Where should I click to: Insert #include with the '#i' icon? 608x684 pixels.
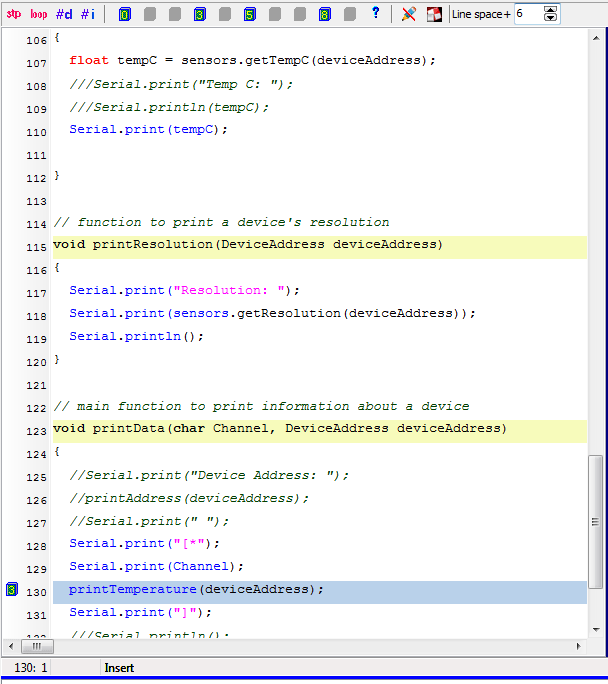point(88,14)
